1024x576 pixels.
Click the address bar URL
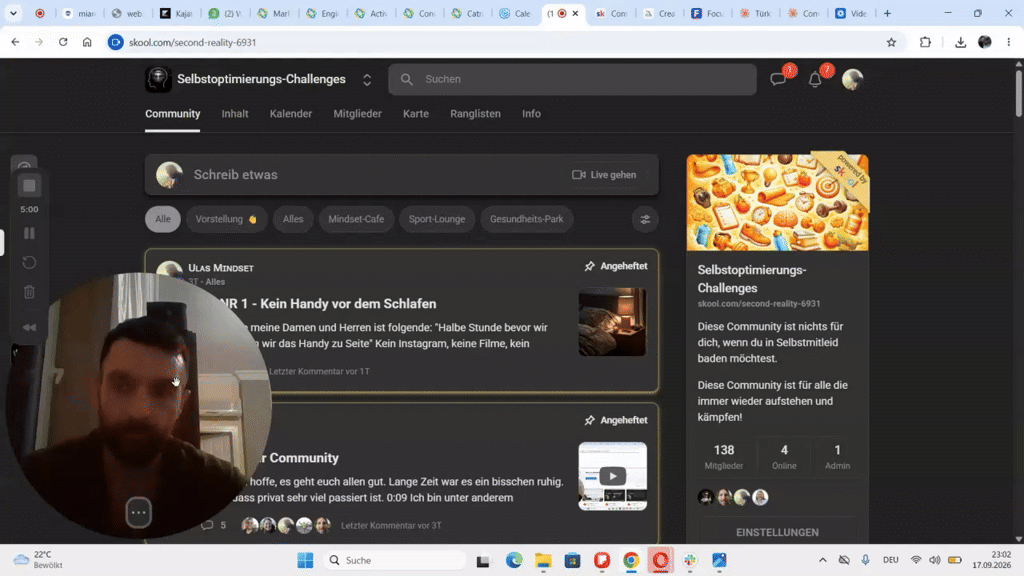192,42
